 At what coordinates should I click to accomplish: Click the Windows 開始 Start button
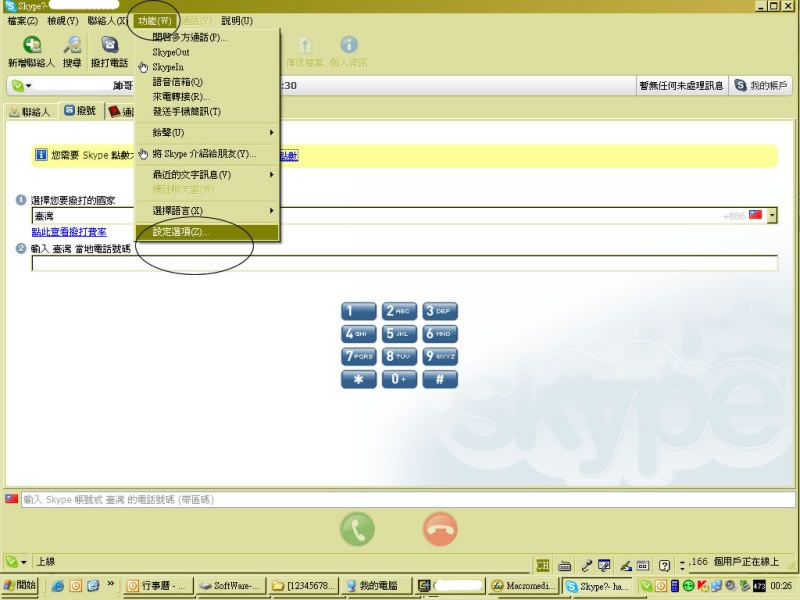coord(20,586)
